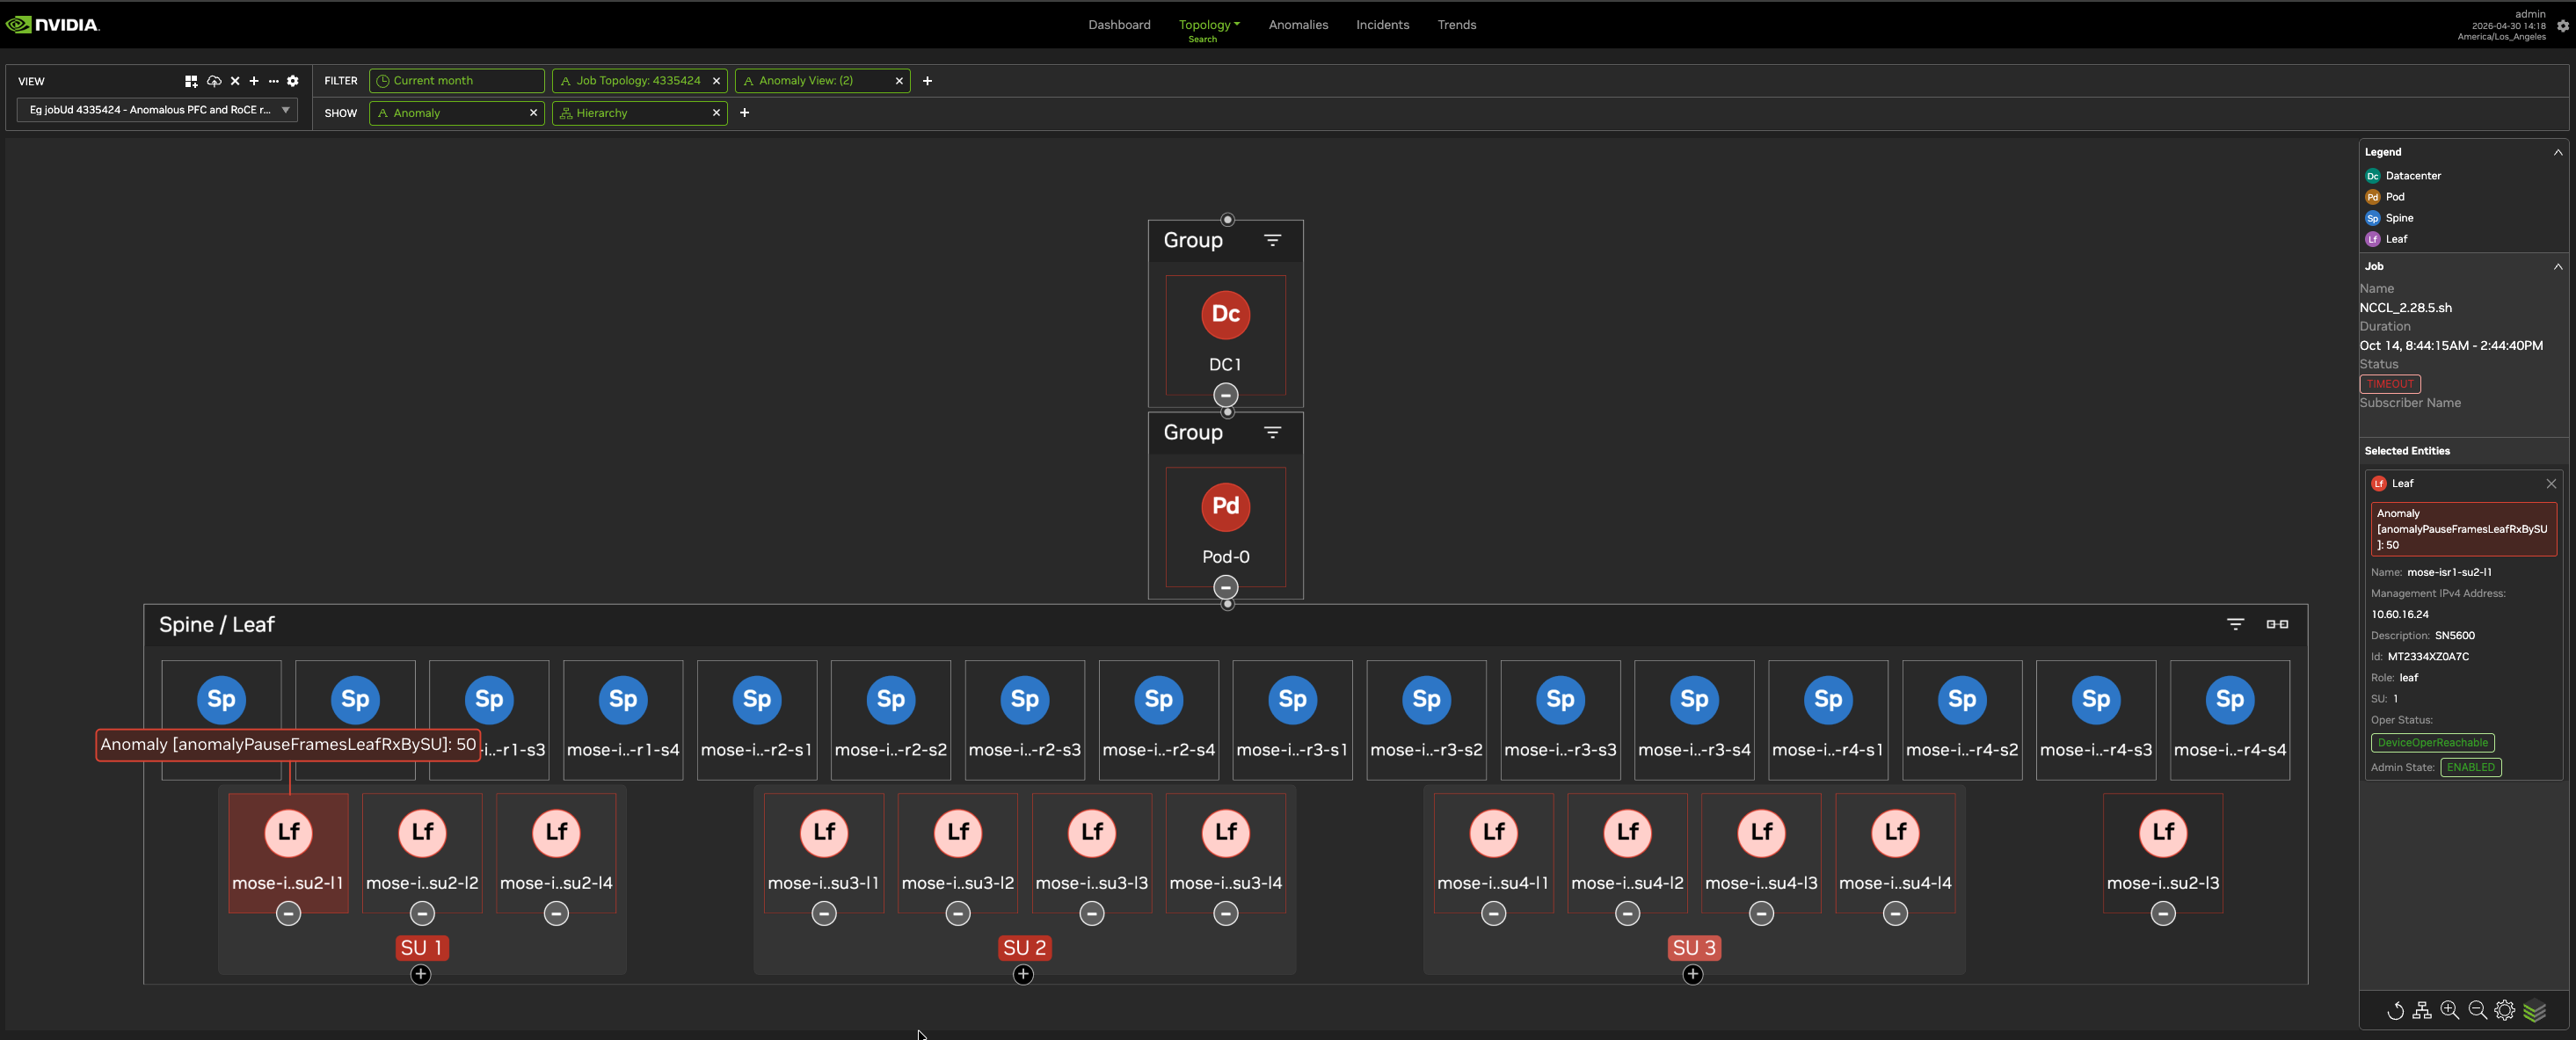Remove the Anomaly show chip

[x=533, y=113]
